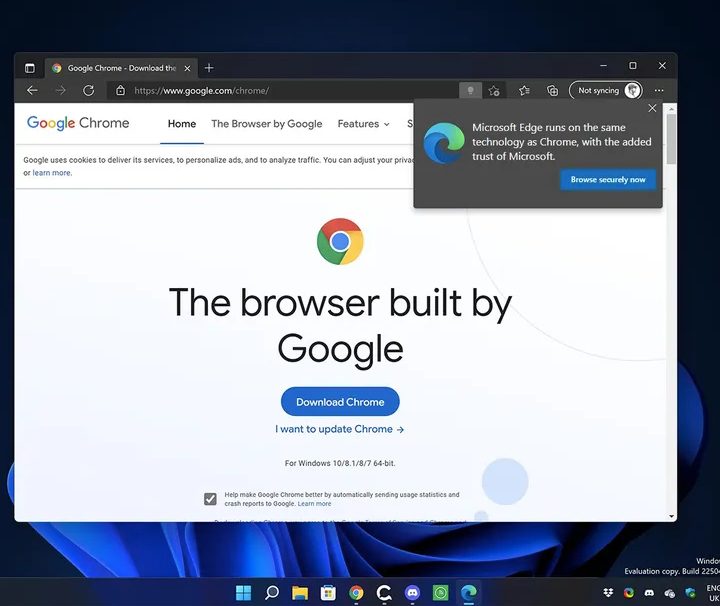Add this page to favorites with the star-plus icon

pos(494,90)
